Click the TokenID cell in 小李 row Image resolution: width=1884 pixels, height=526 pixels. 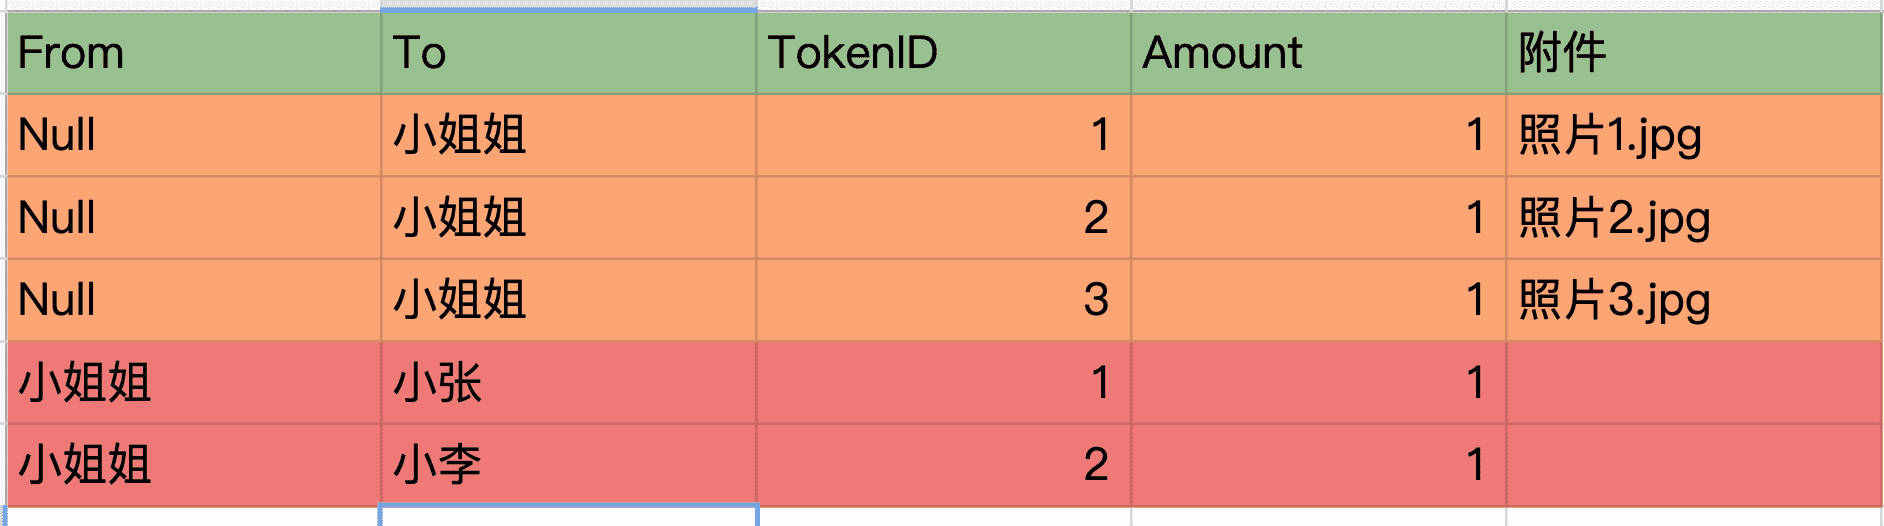(943, 465)
